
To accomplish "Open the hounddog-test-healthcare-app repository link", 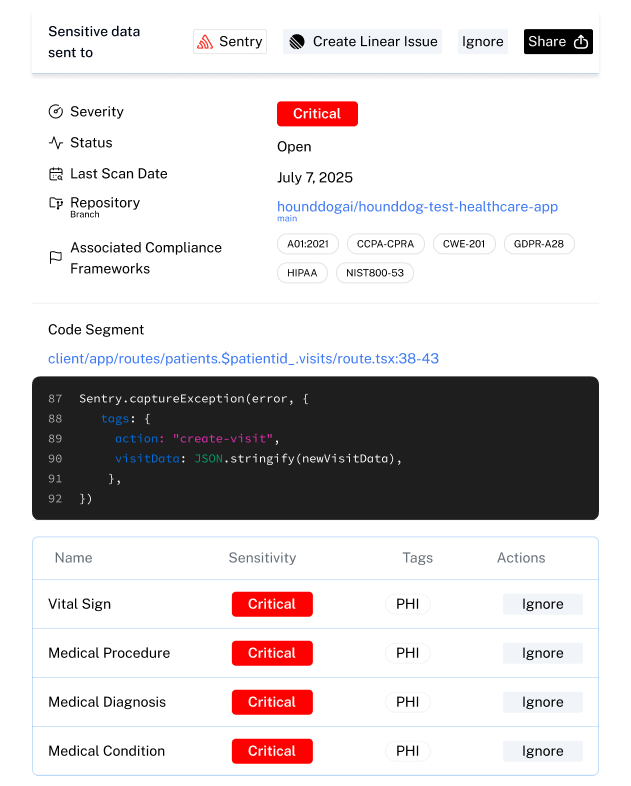I will pos(417,207).
